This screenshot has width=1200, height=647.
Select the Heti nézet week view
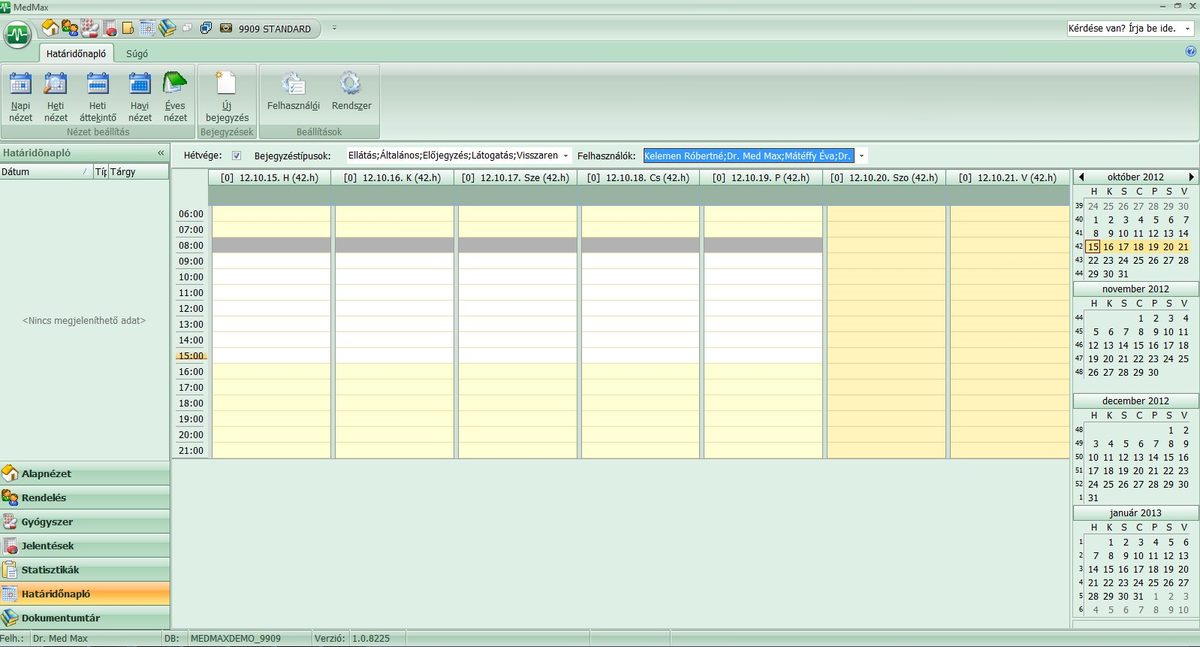(x=56, y=97)
